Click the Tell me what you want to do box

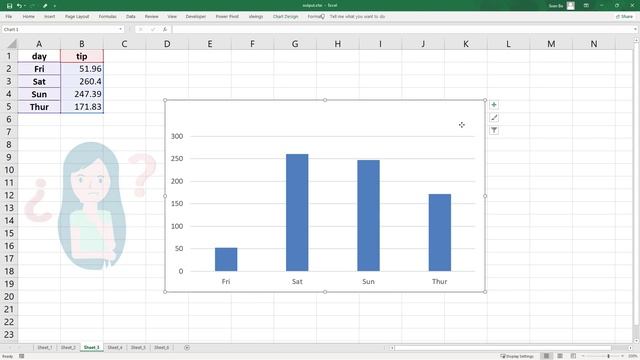coord(357,16)
